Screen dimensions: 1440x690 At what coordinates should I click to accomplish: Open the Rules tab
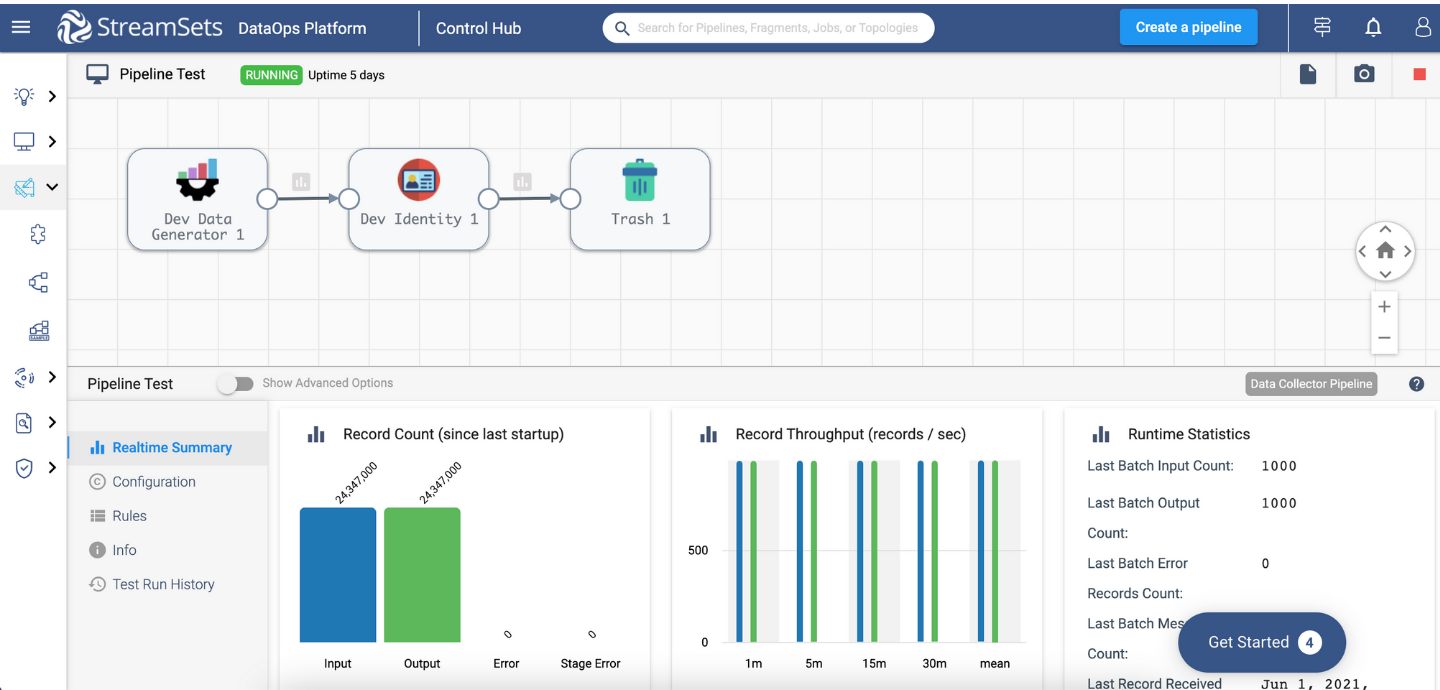point(129,516)
